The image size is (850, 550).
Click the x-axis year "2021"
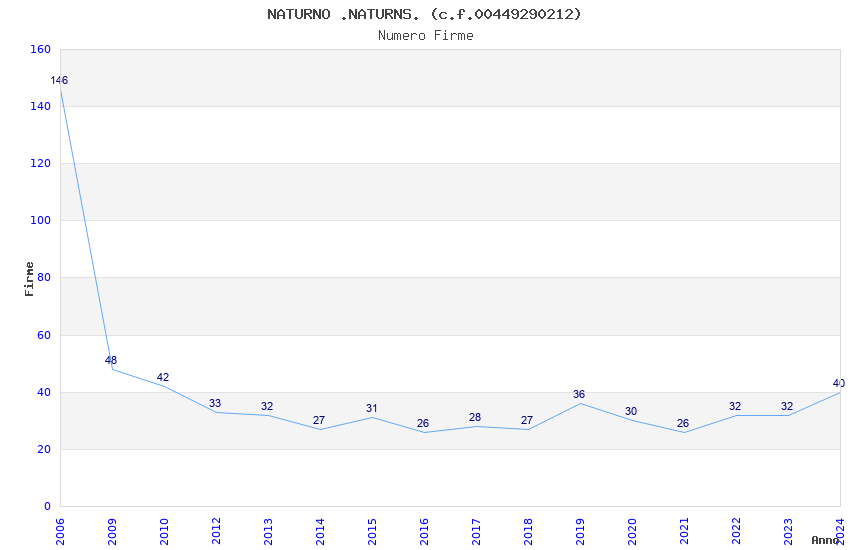click(684, 531)
